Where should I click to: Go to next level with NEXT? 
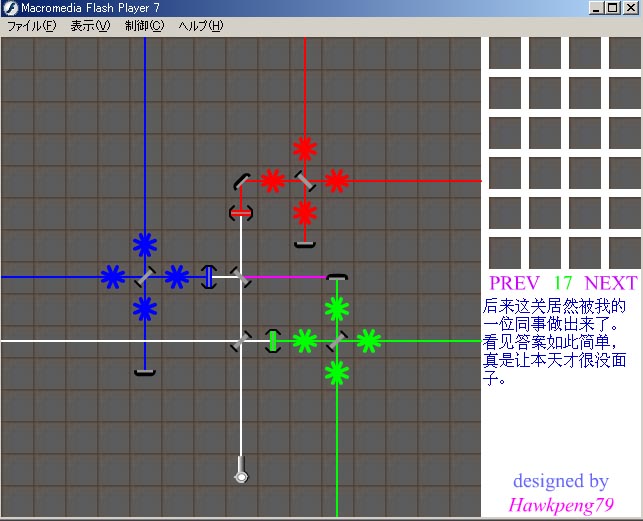click(611, 283)
